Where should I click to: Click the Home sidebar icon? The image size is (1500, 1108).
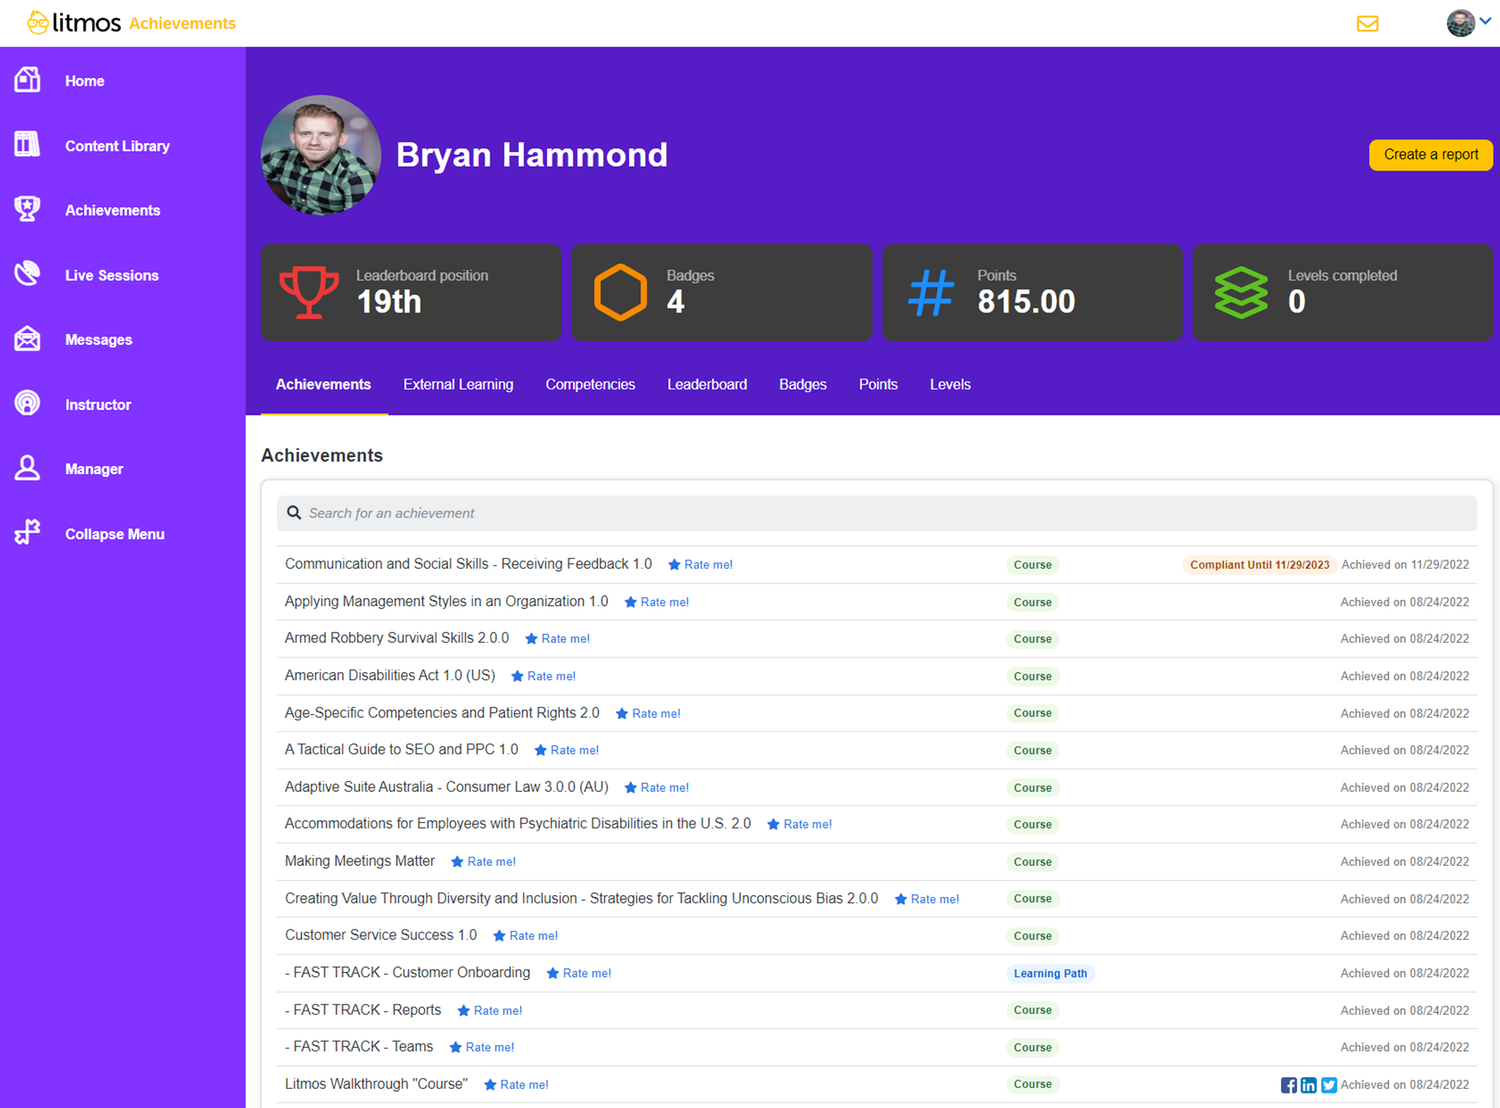[28, 80]
